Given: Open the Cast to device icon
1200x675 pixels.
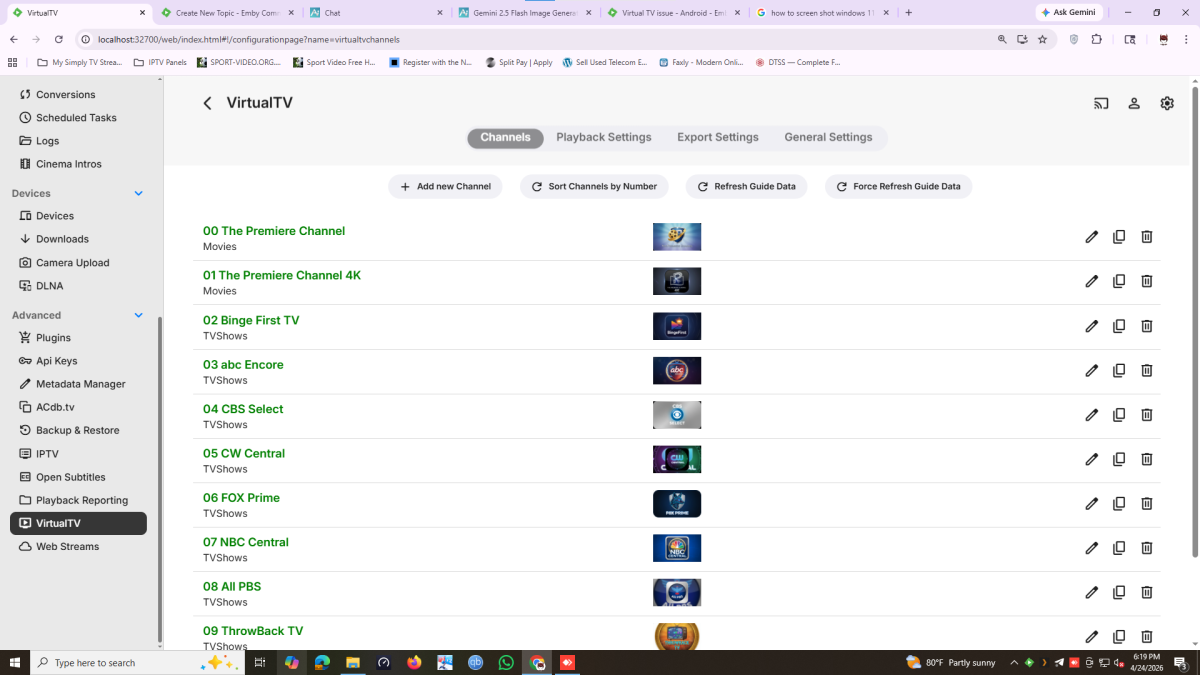Looking at the screenshot, I should point(1101,103).
